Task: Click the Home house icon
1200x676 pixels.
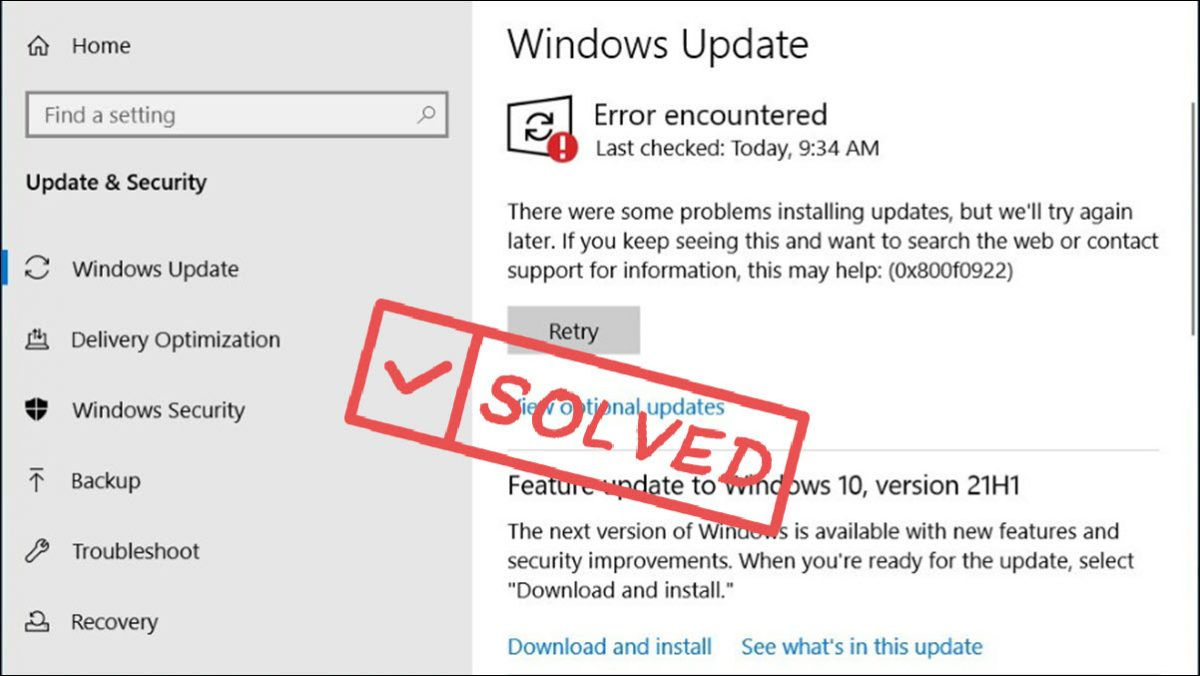Action: click(x=38, y=45)
